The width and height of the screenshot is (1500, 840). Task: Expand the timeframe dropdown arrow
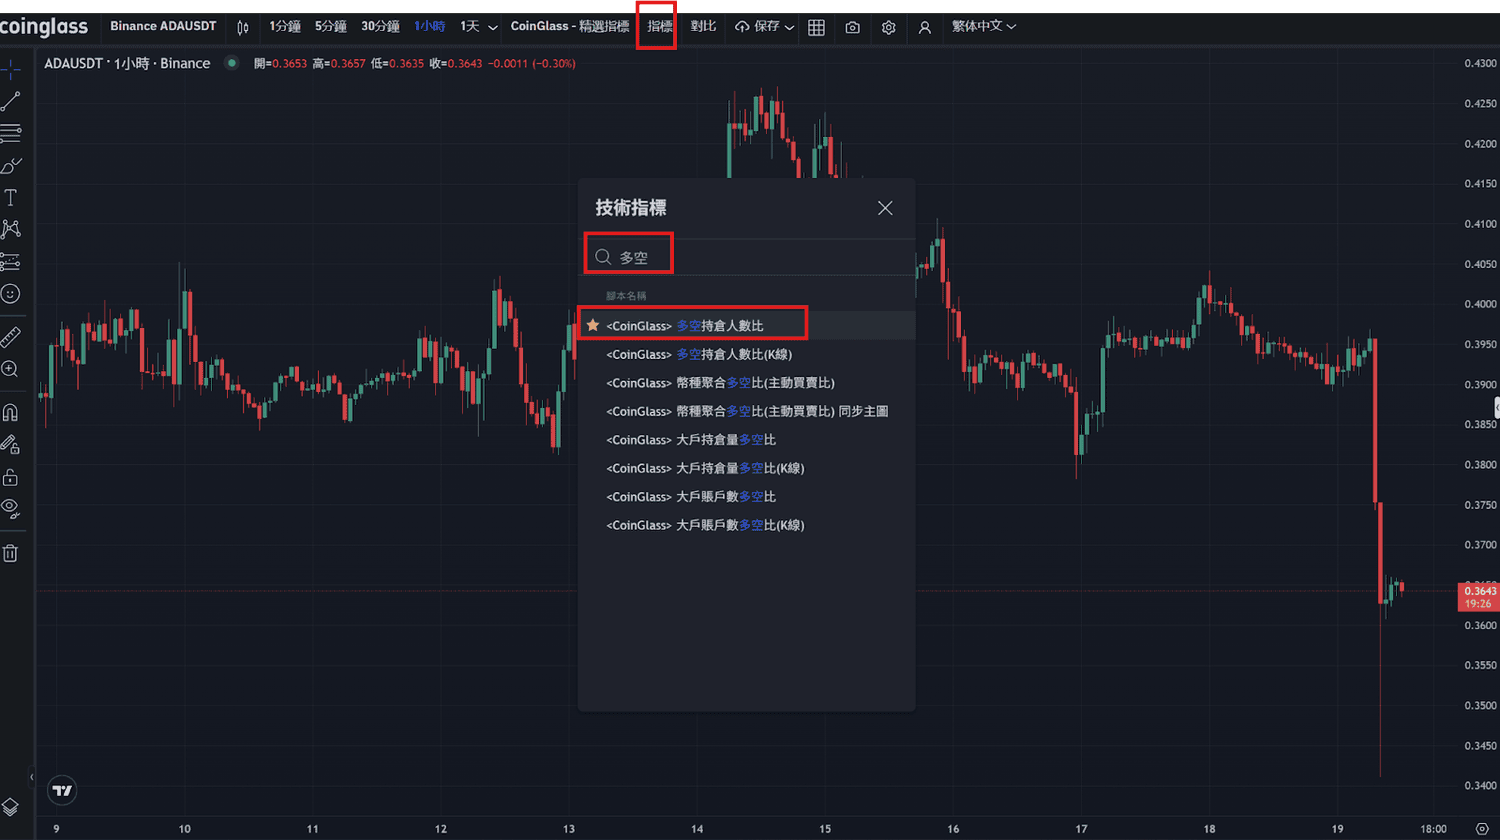point(492,27)
